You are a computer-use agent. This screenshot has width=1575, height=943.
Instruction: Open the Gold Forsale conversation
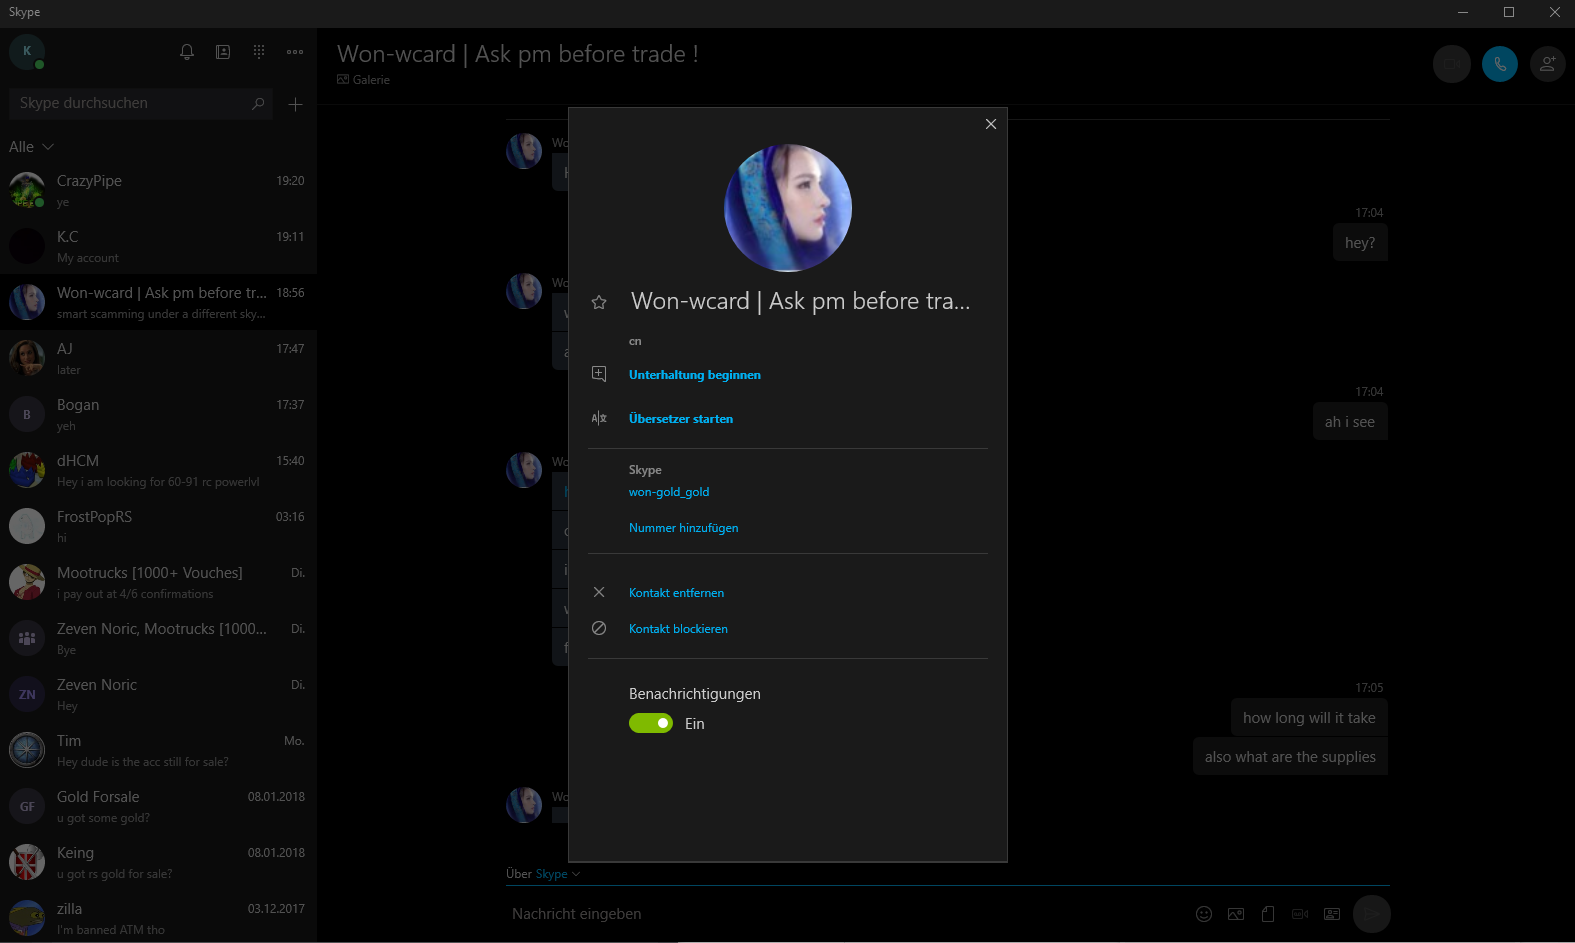tap(158, 806)
